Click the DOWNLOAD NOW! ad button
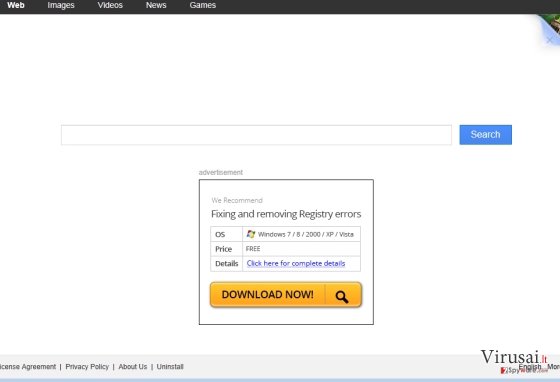Screen dimensions: 560x382 [x=286, y=295]
